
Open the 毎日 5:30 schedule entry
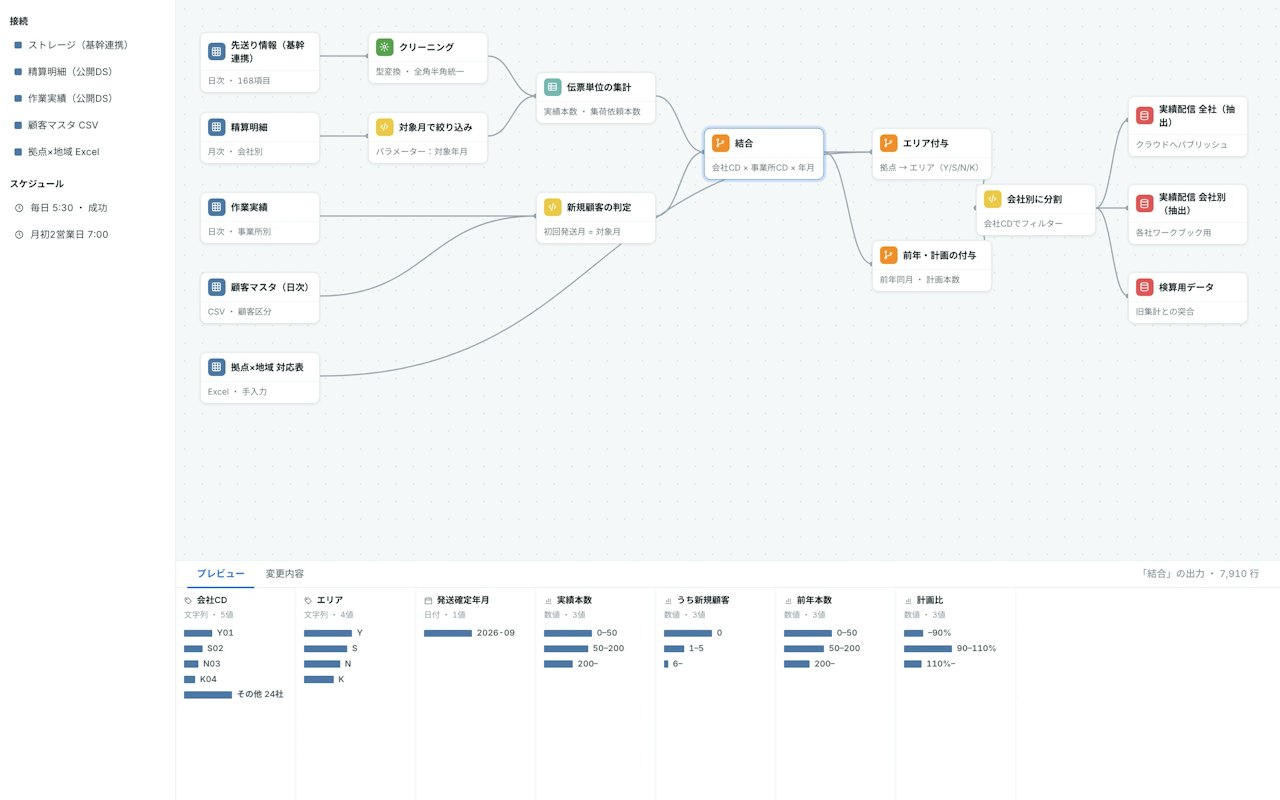click(x=87, y=208)
